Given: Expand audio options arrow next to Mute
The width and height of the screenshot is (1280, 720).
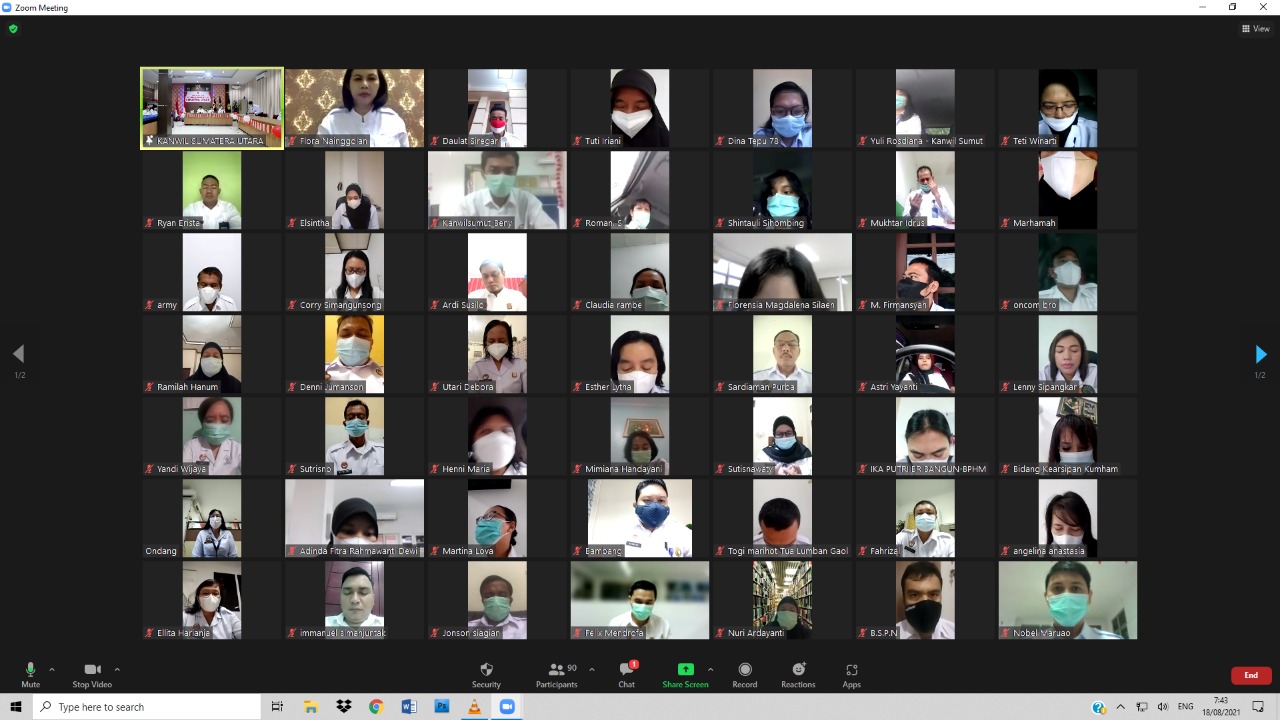Looking at the screenshot, I should 52,670.
